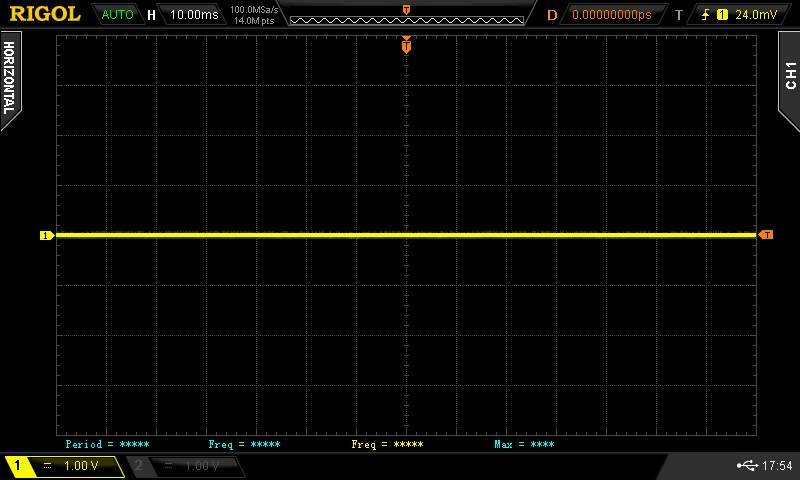
Task: Click the Max measurement readout
Action: click(x=524, y=444)
